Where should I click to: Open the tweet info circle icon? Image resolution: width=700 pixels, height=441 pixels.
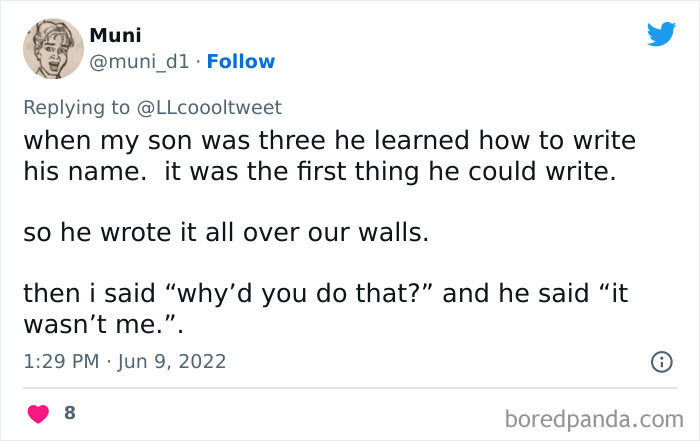point(661,362)
